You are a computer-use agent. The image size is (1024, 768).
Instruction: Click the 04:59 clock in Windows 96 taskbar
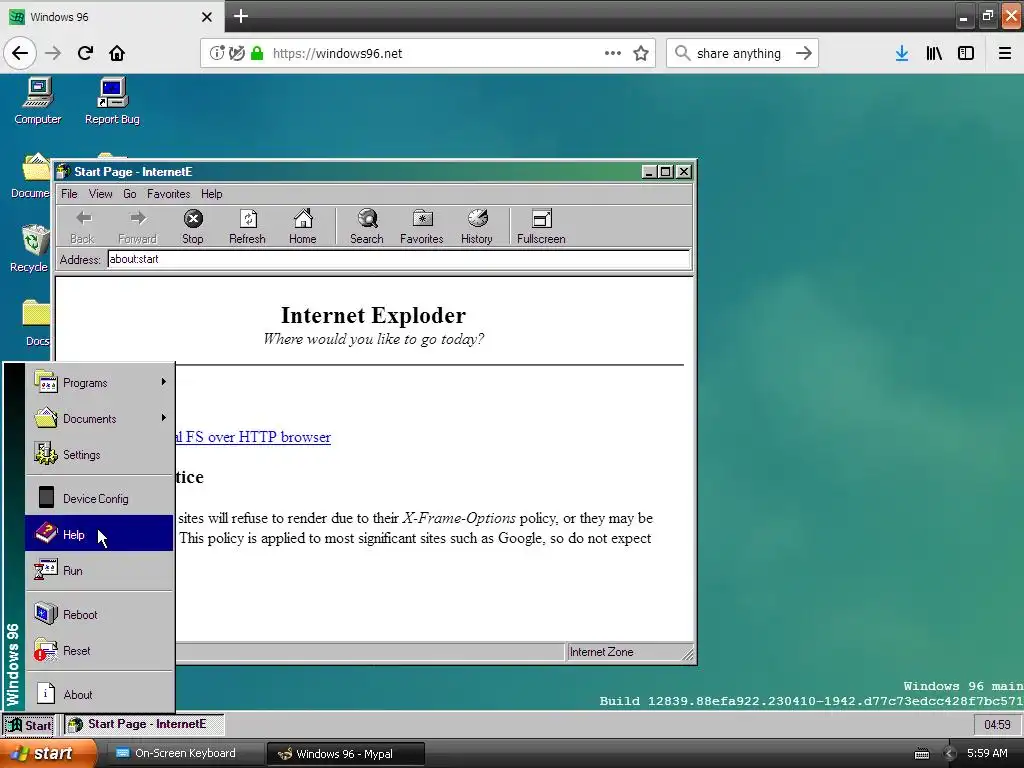[997, 725]
